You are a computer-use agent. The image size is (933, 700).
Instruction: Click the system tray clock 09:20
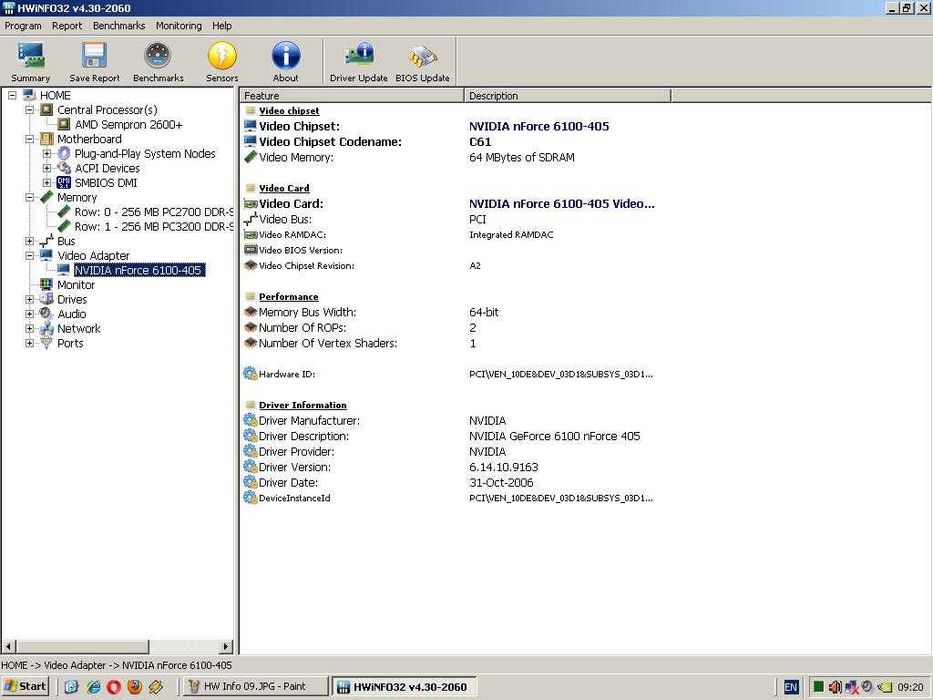point(910,687)
